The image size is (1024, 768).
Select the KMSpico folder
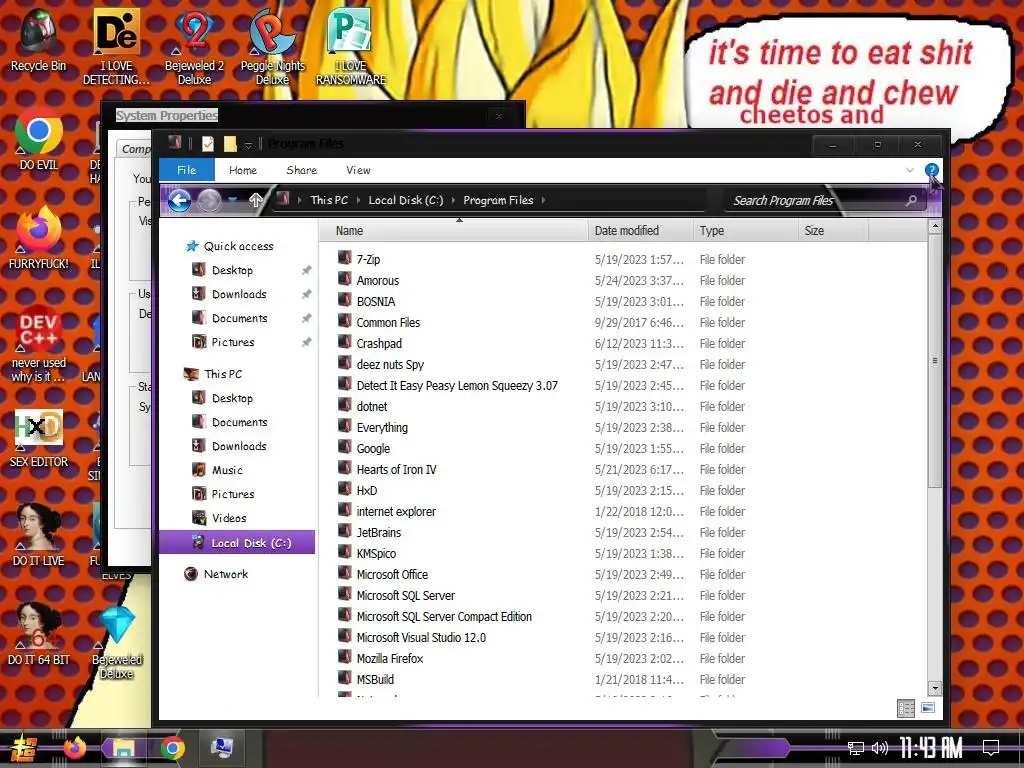[376, 553]
